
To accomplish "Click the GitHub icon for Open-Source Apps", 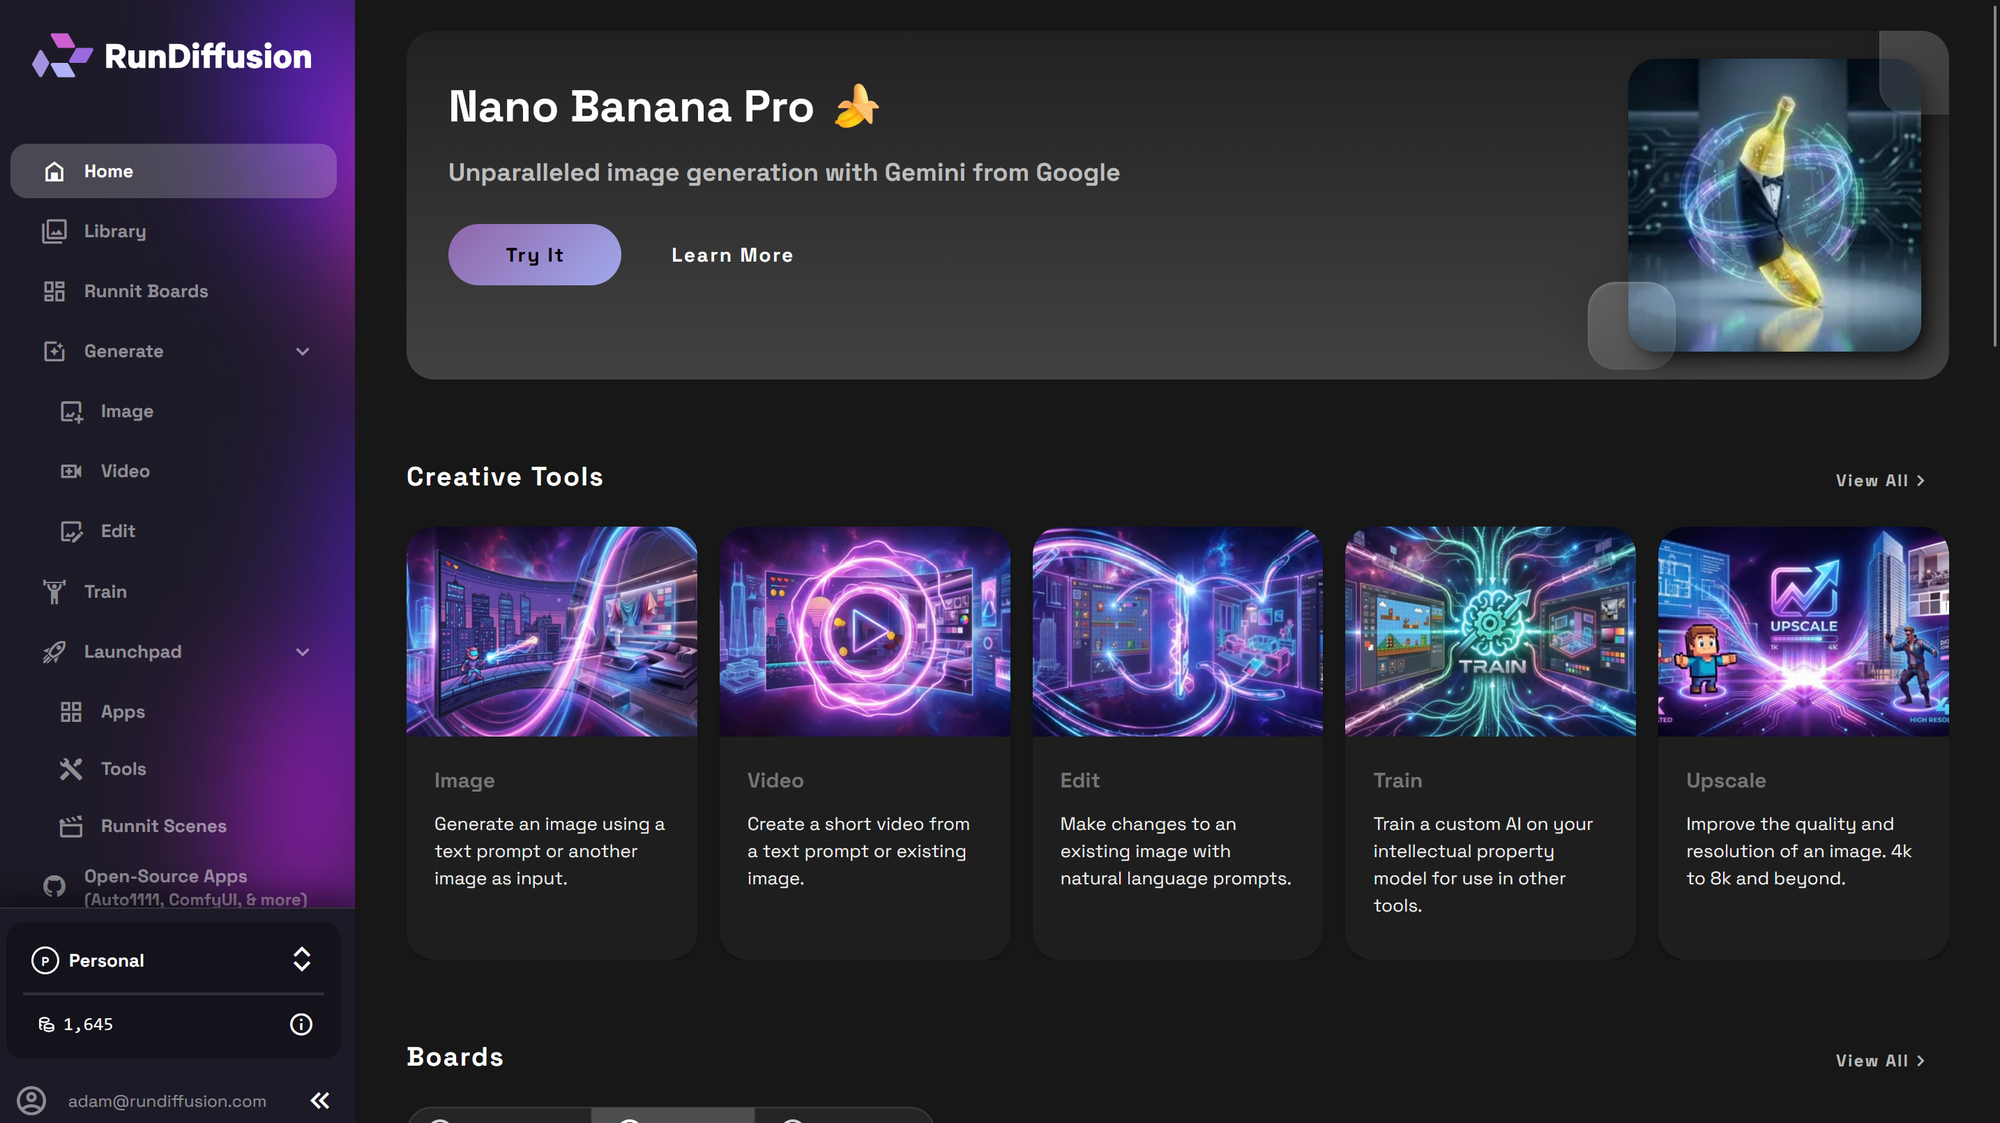I will point(55,886).
